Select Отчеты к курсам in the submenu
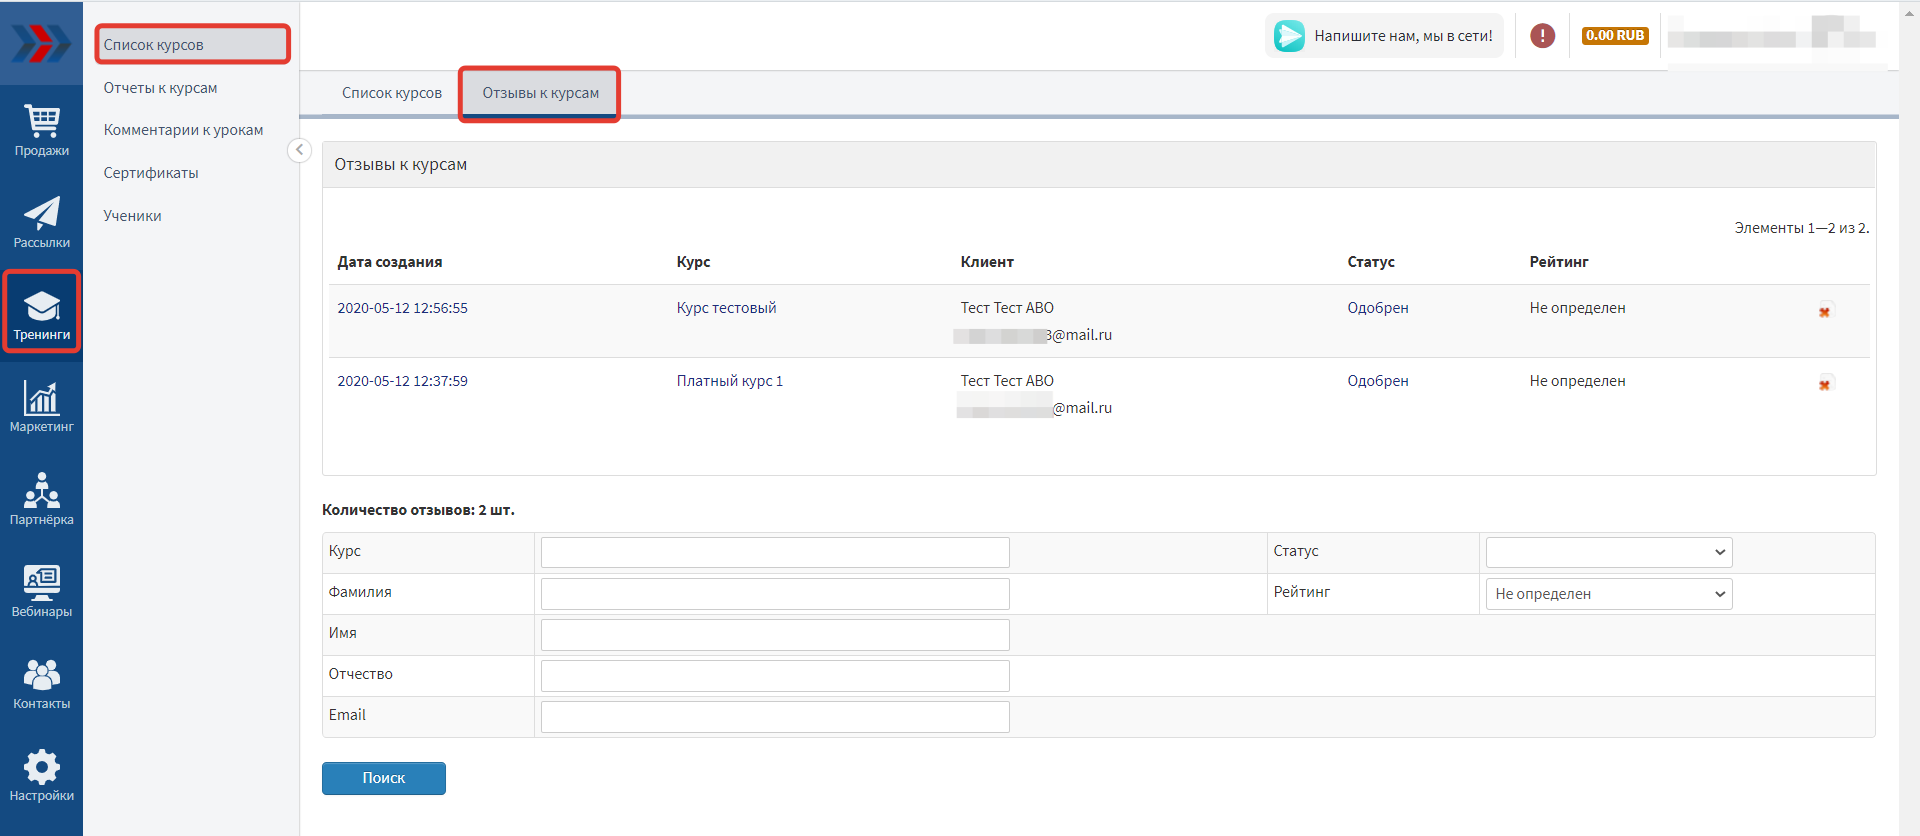1920x836 pixels. point(160,88)
